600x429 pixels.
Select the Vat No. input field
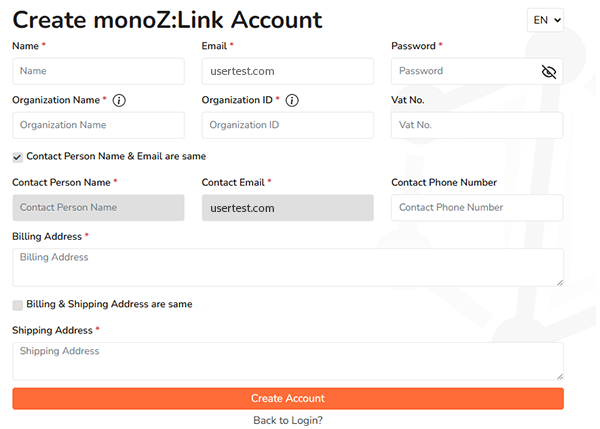tap(477, 125)
